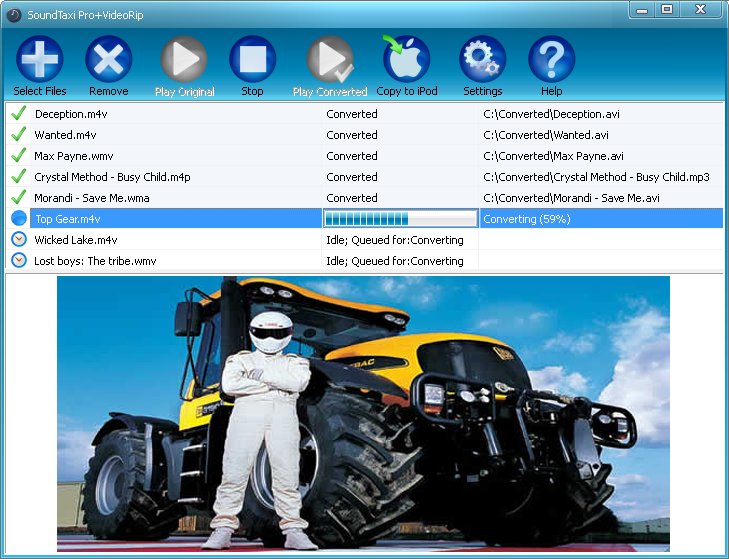Click the Top Gear conversion progress bar

tap(399, 219)
